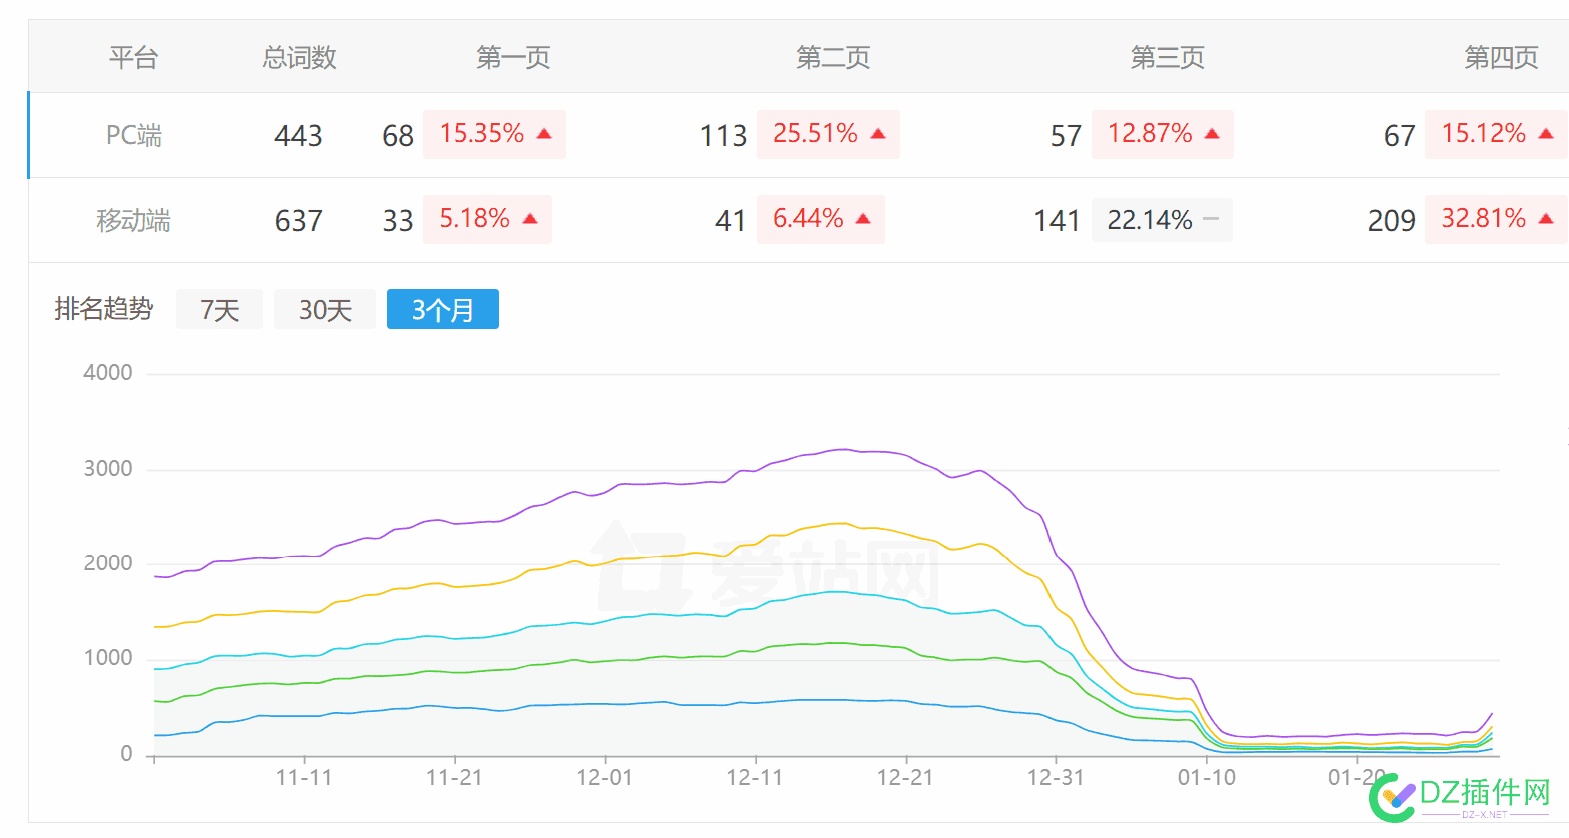Select the PC端 platform row

point(798,135)
